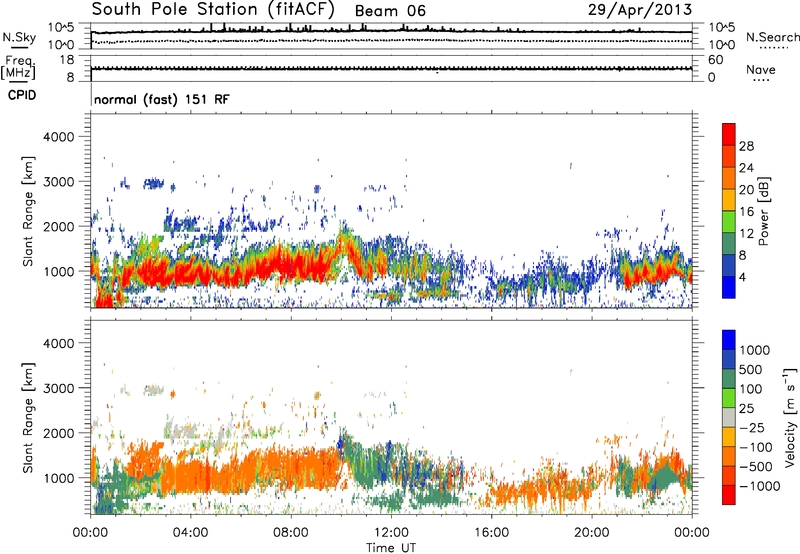This screenshot has height=554, width=800.
Task: Click the 'N.Sky' label
Action: click(x=19, y=37)
